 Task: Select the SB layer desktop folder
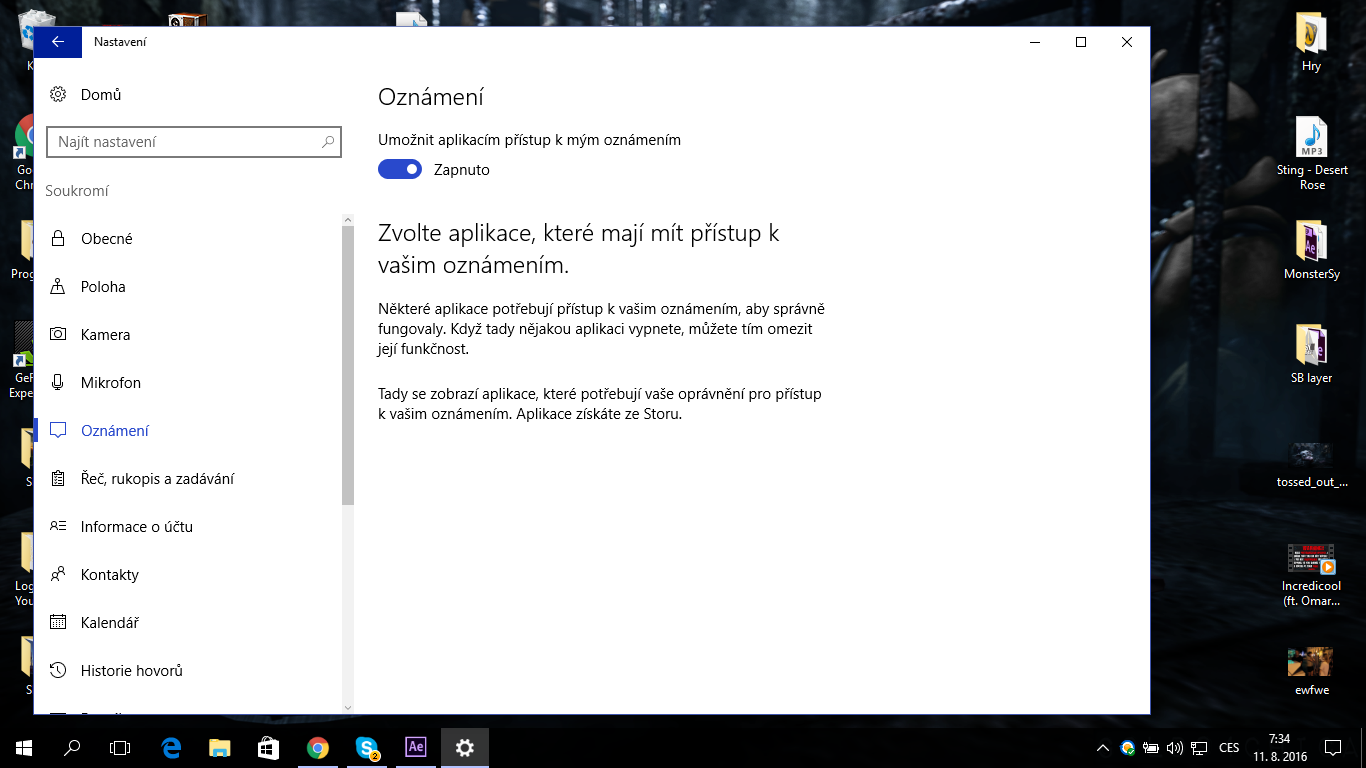[1311, 354]
